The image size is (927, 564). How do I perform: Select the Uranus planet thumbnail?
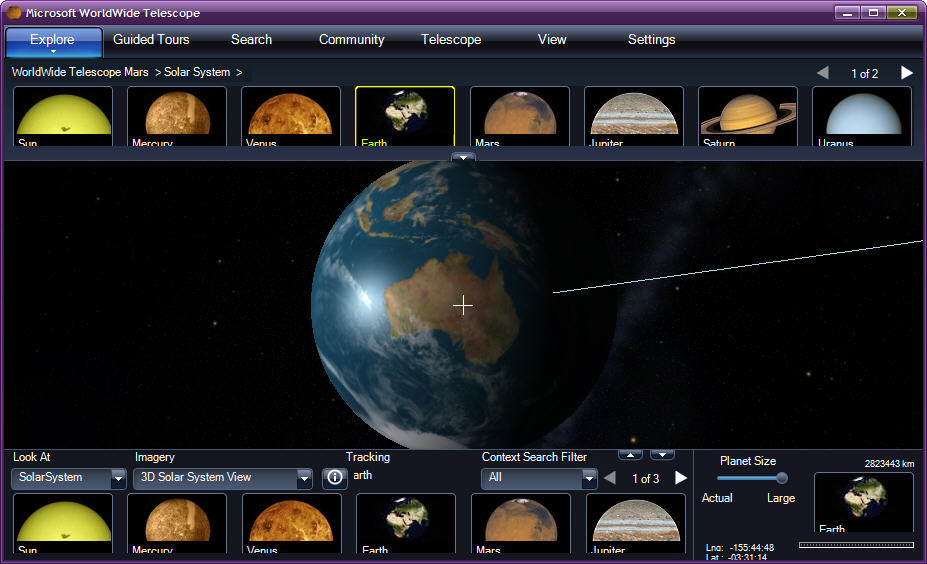pyautogui.click(x=861, y=116)
